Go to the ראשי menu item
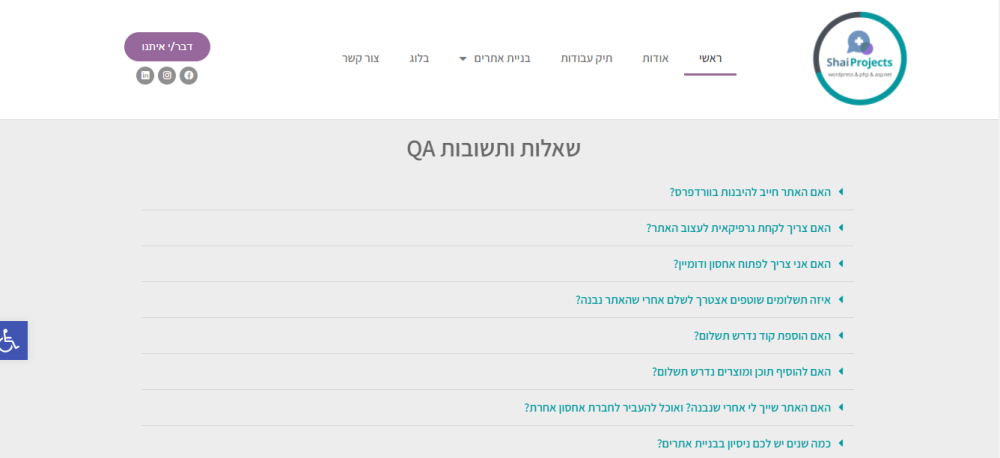This screenshot has height=458, width=1000. [710, 59]
